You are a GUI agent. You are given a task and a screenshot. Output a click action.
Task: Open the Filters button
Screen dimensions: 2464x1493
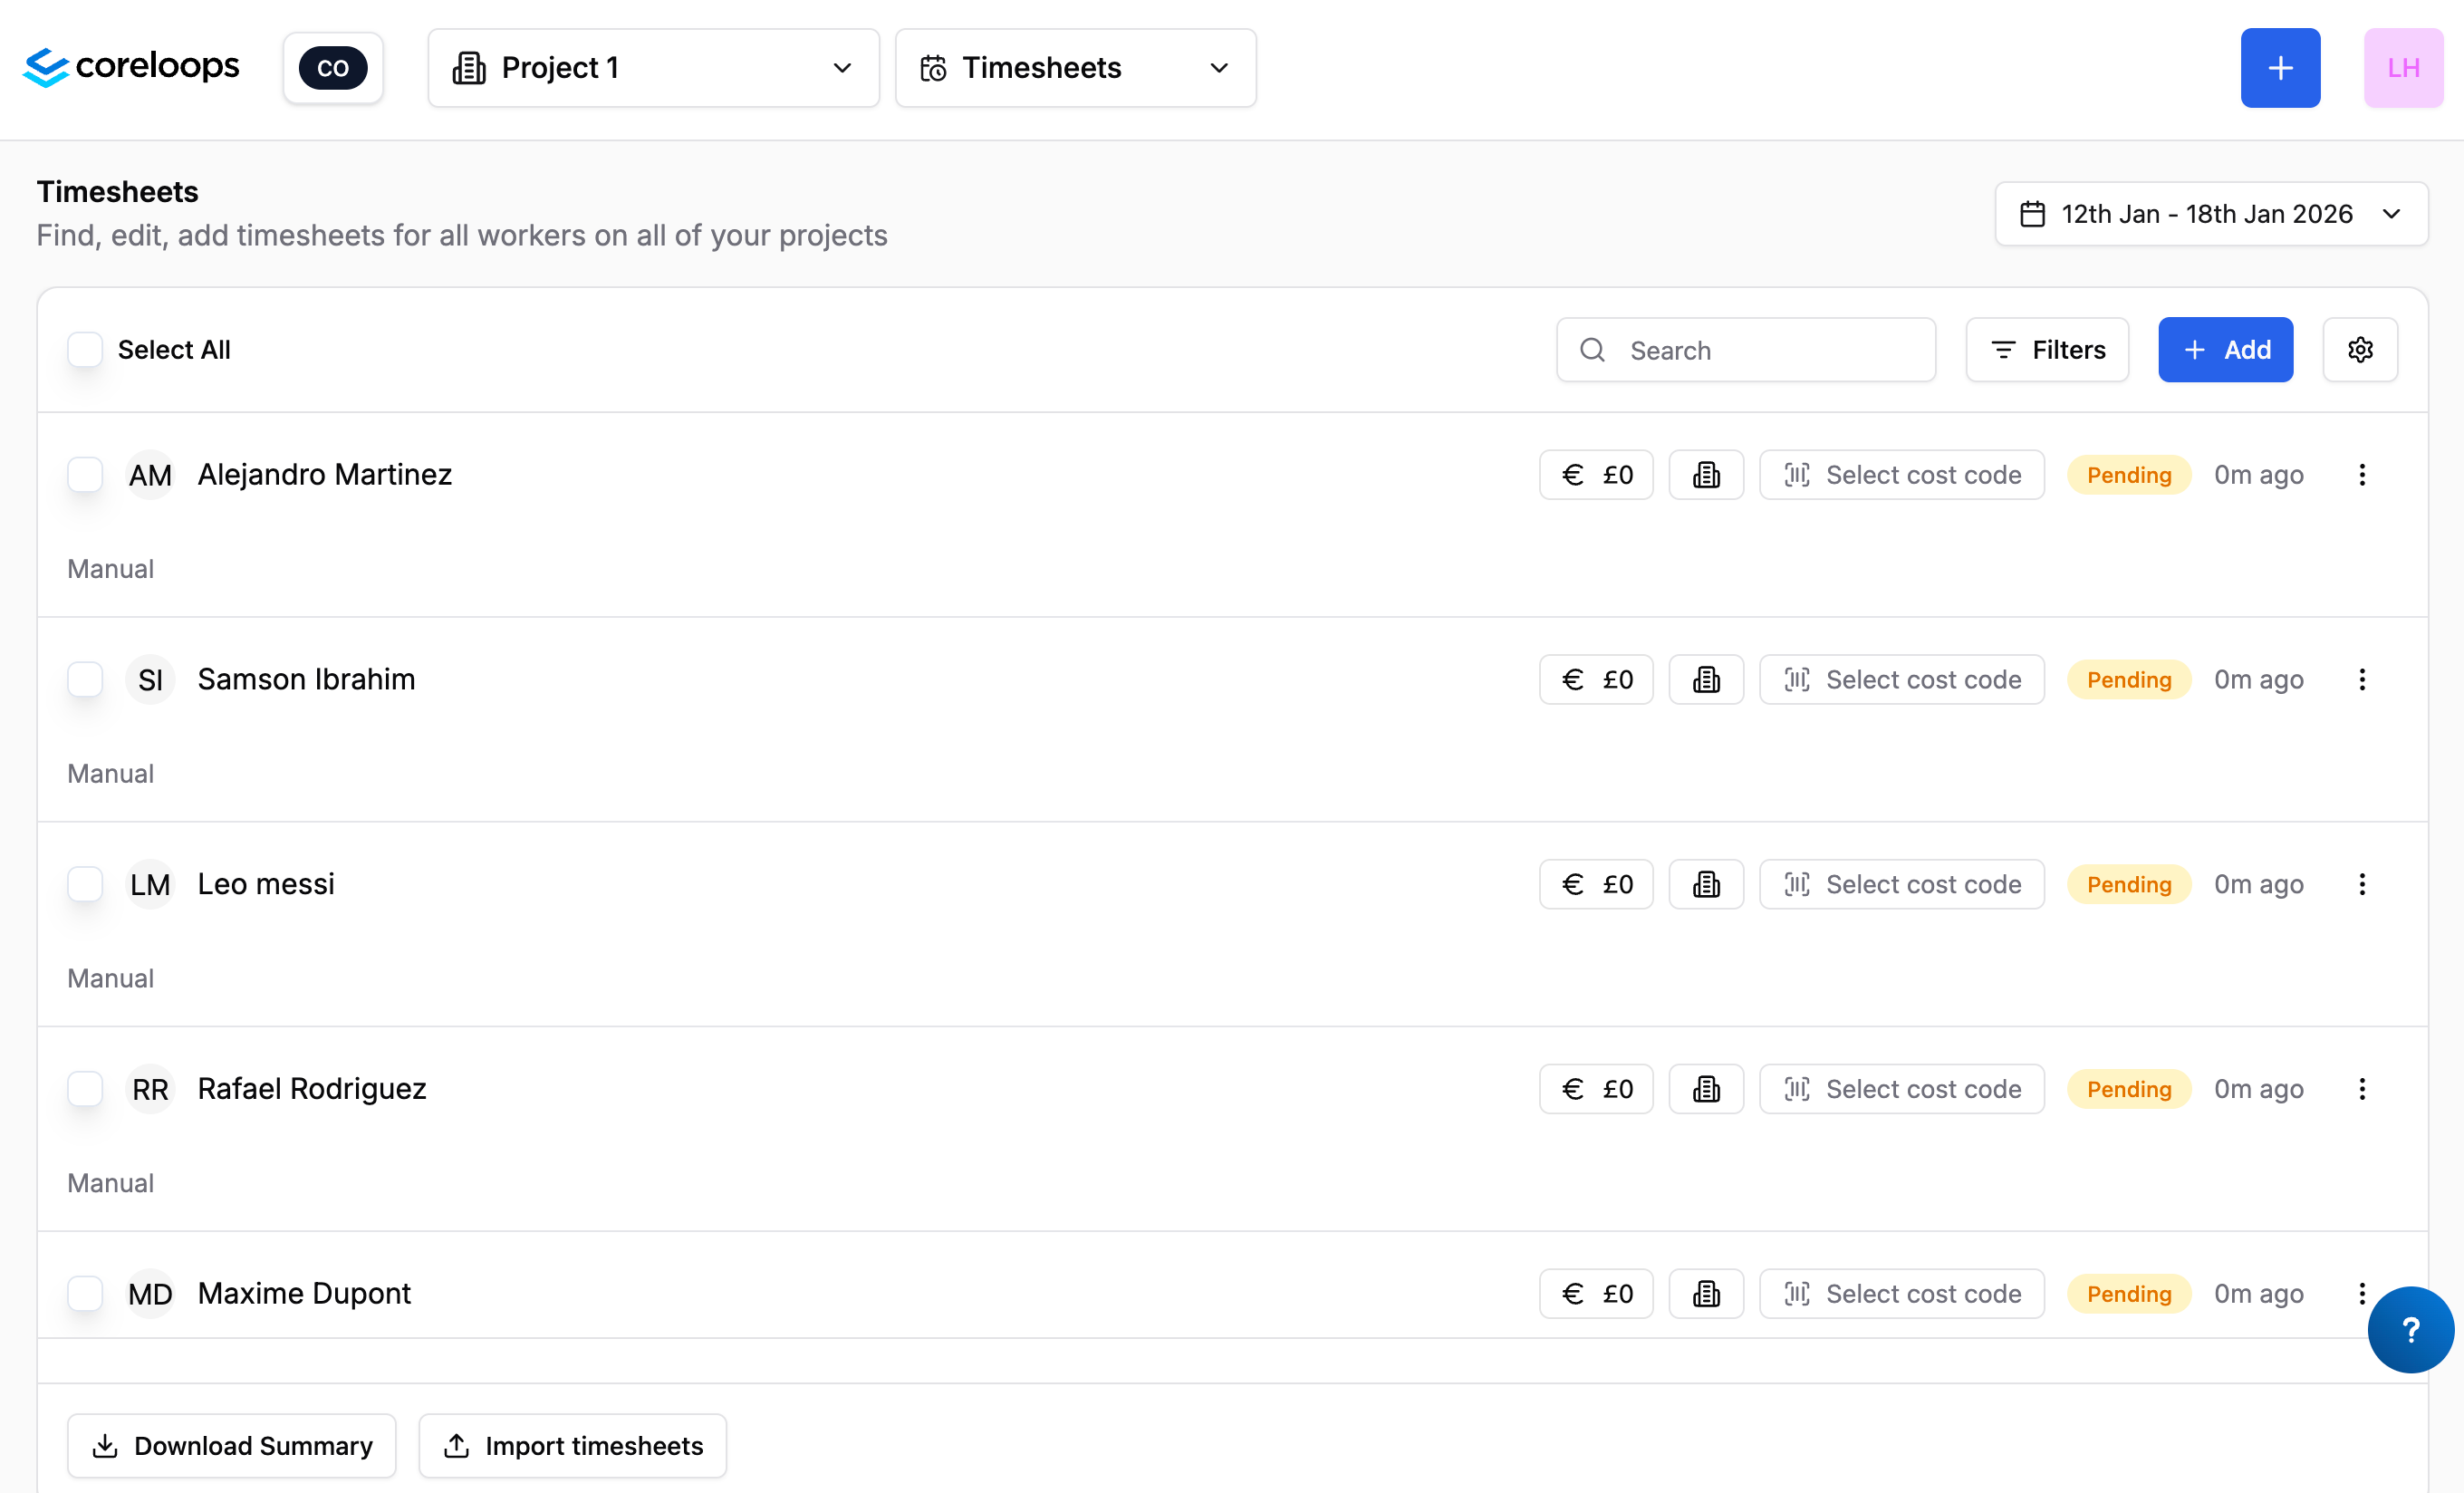[x=2047, y=350]
